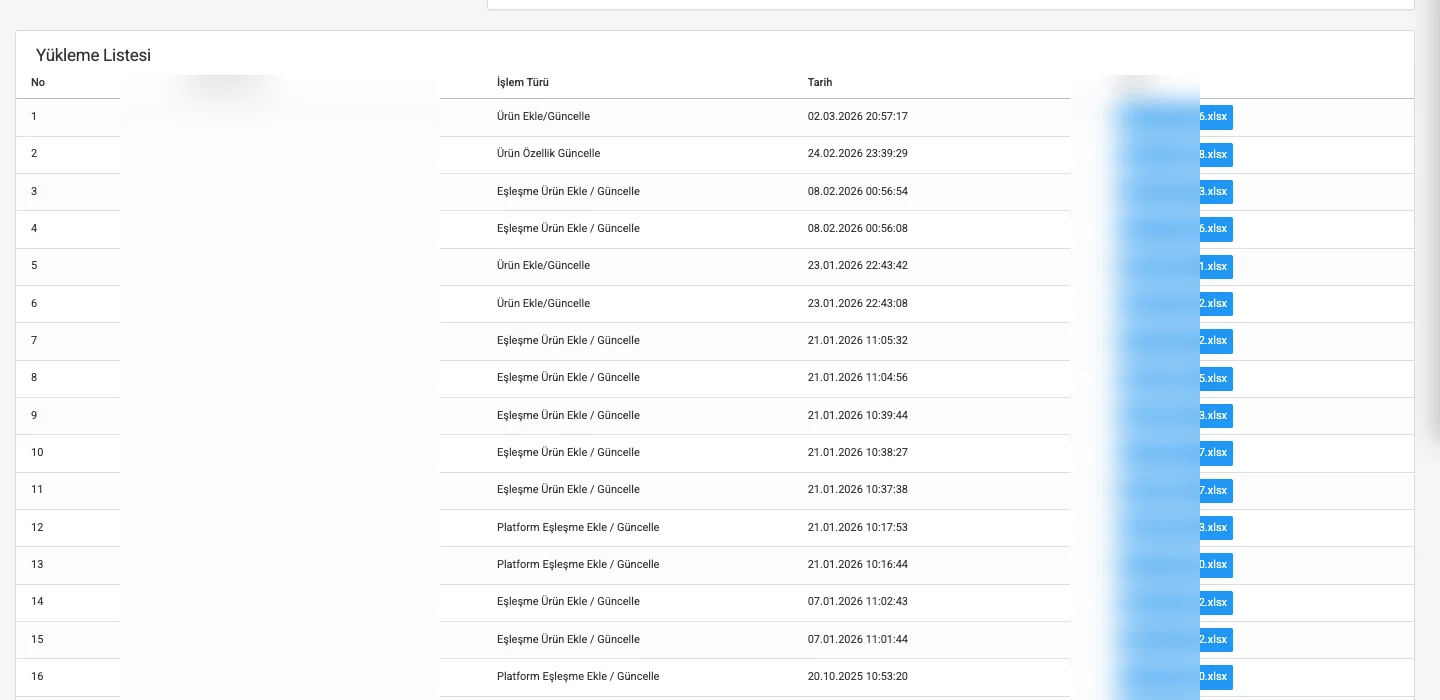Download the file uploaded 08.02.2026 00:56:08

(x=1214, y=229)
